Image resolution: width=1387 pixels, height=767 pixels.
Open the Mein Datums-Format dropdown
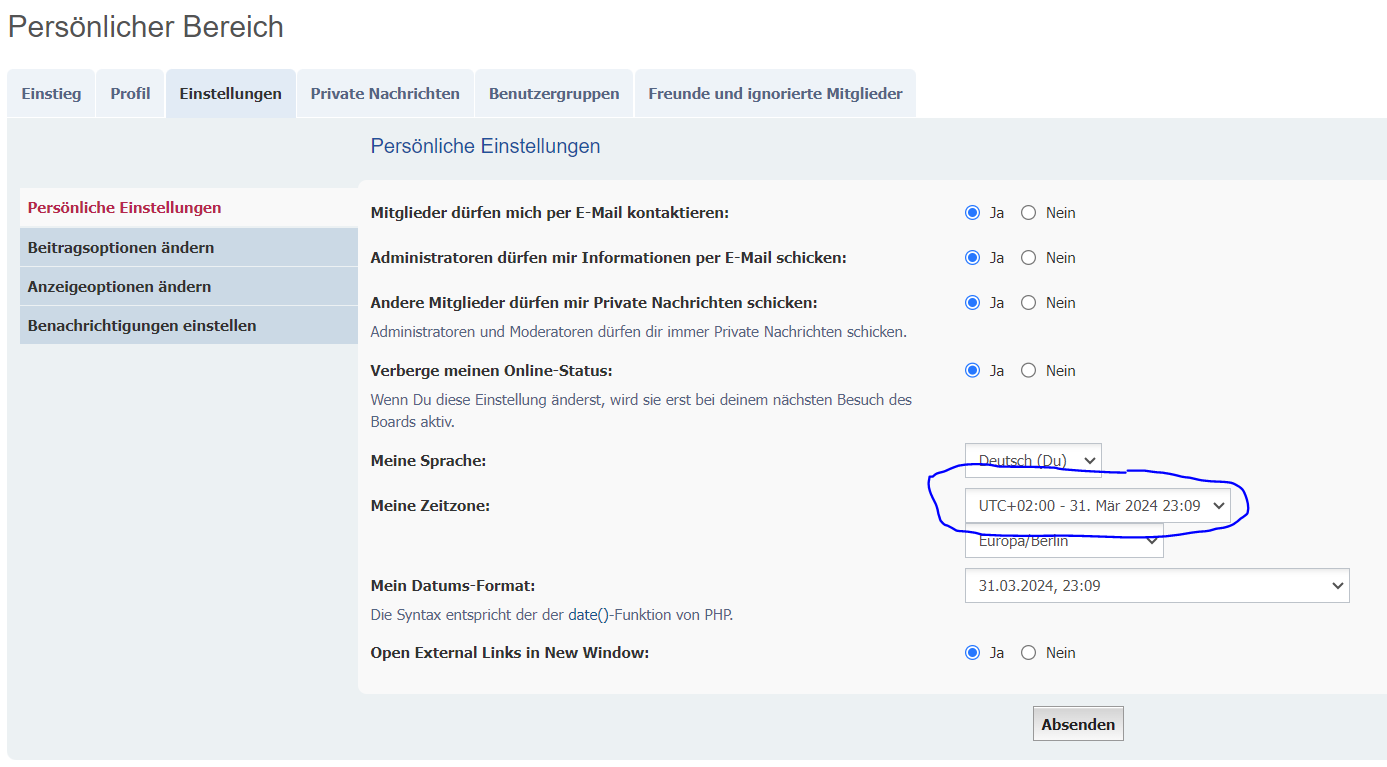pos(1156,586)
